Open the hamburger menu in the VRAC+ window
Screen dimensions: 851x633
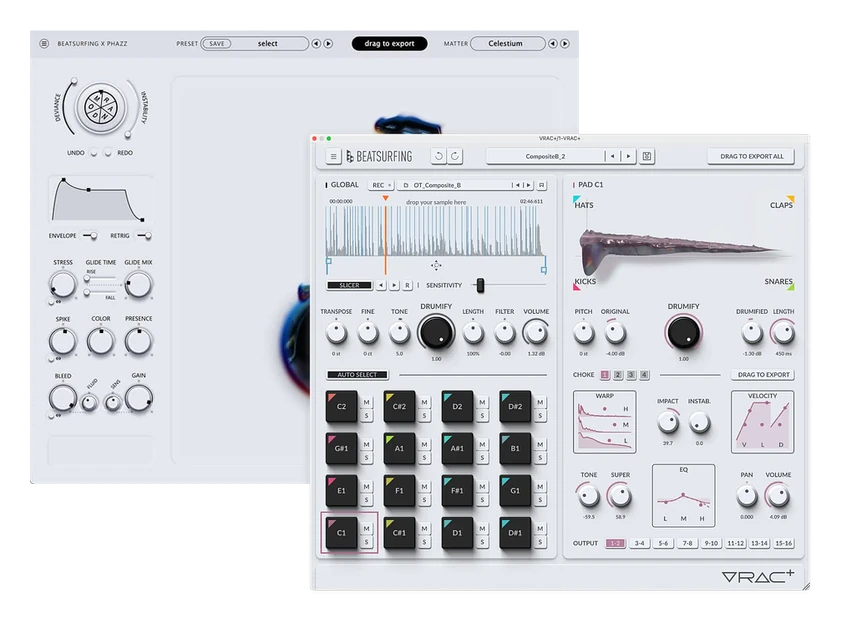[x=333, y=156]
